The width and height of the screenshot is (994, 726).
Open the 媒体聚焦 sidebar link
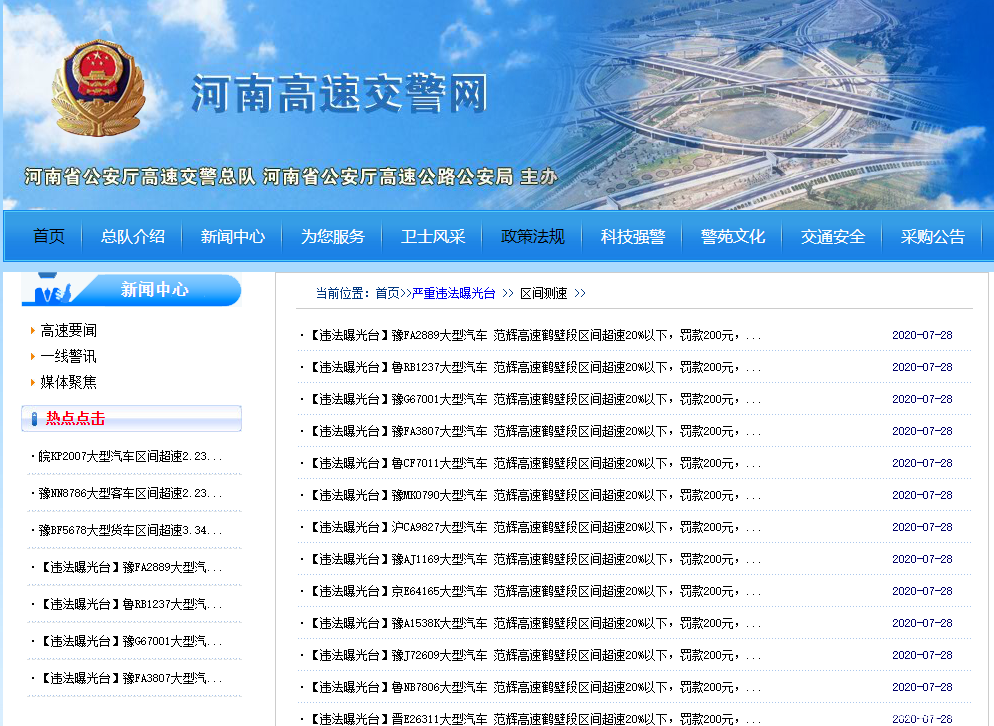(68, 382)
